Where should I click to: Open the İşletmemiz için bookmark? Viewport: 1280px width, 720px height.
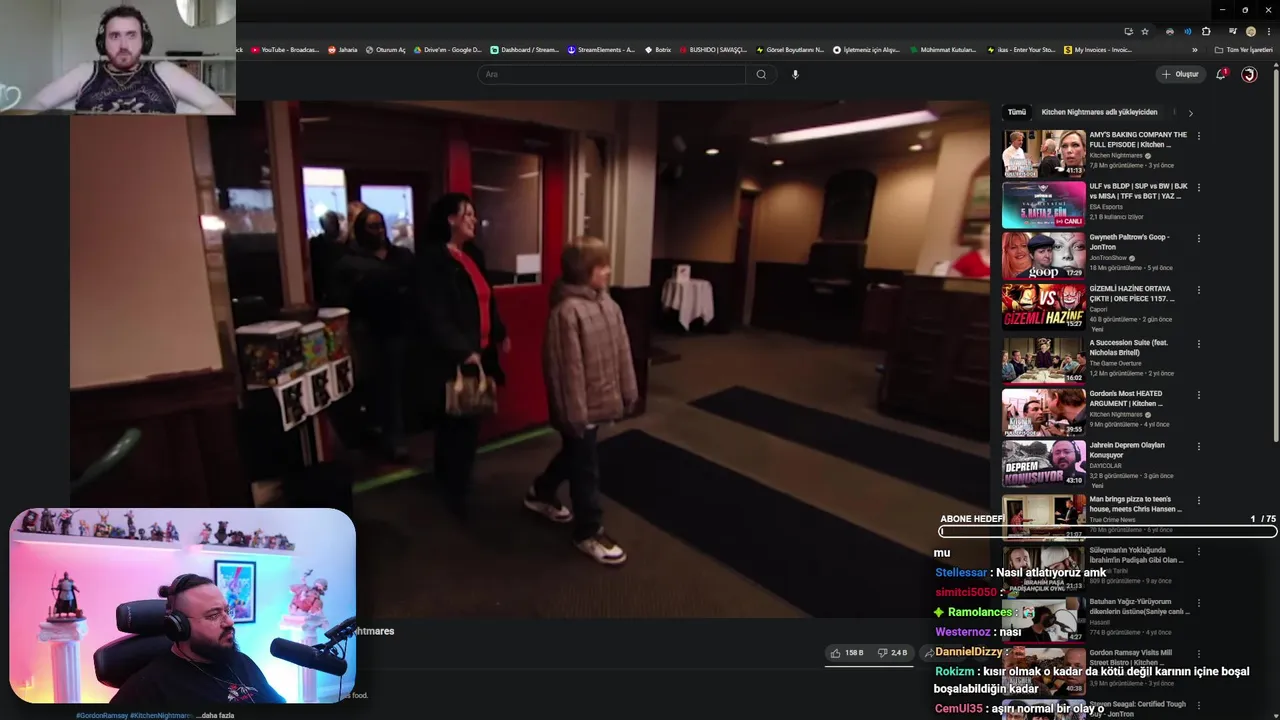click(x=867, y=49)
